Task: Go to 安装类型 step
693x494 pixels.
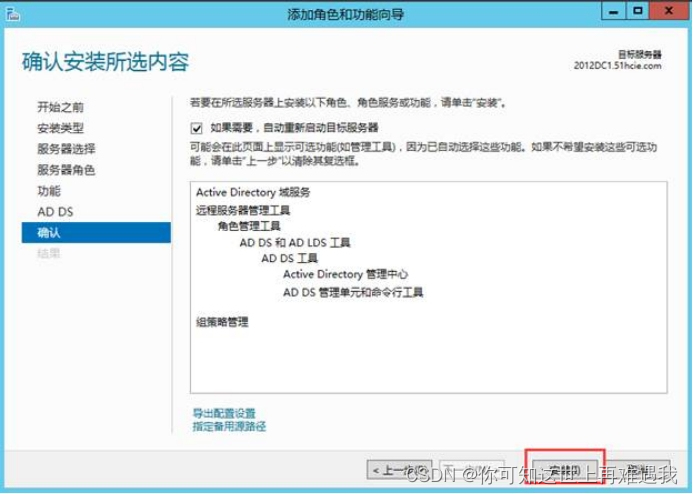Action: click(x=61, y=128)
